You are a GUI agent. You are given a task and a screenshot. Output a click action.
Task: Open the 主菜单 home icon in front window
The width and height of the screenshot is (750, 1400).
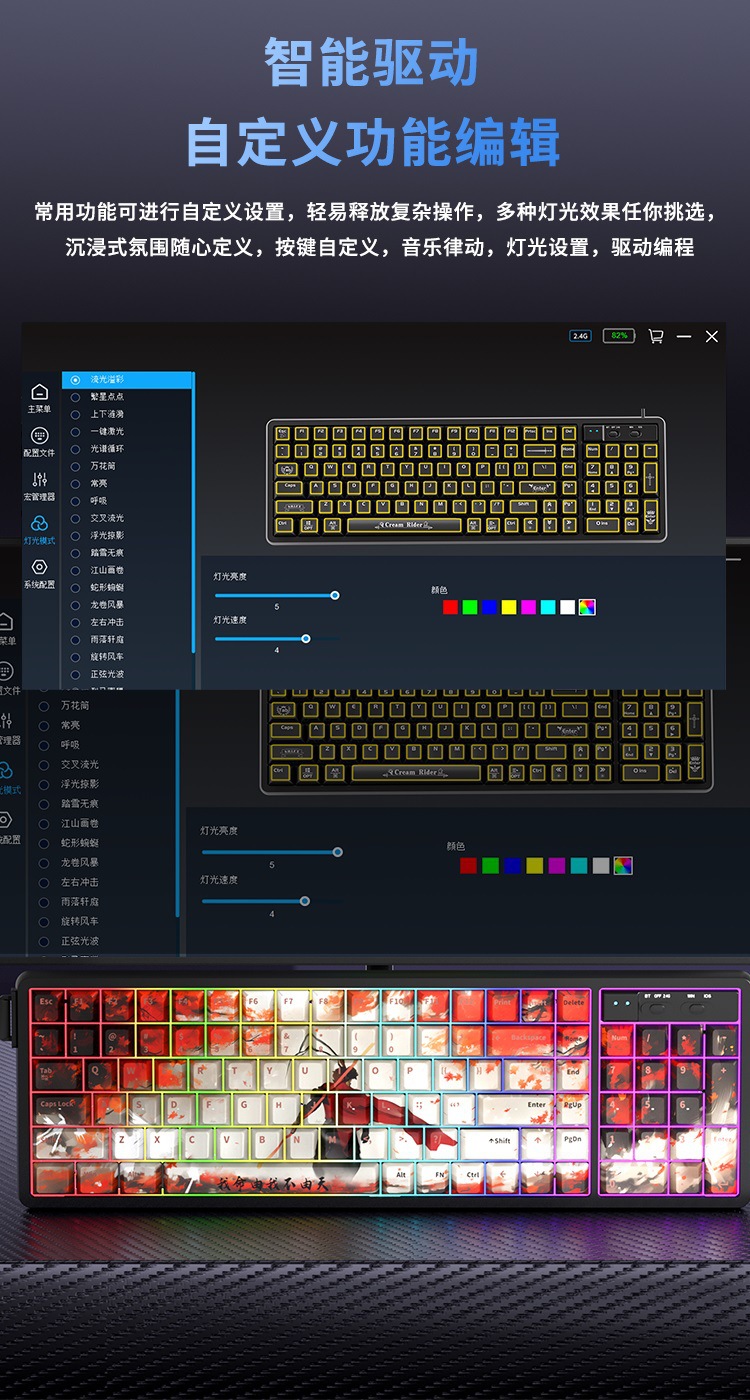click(39, 393)
